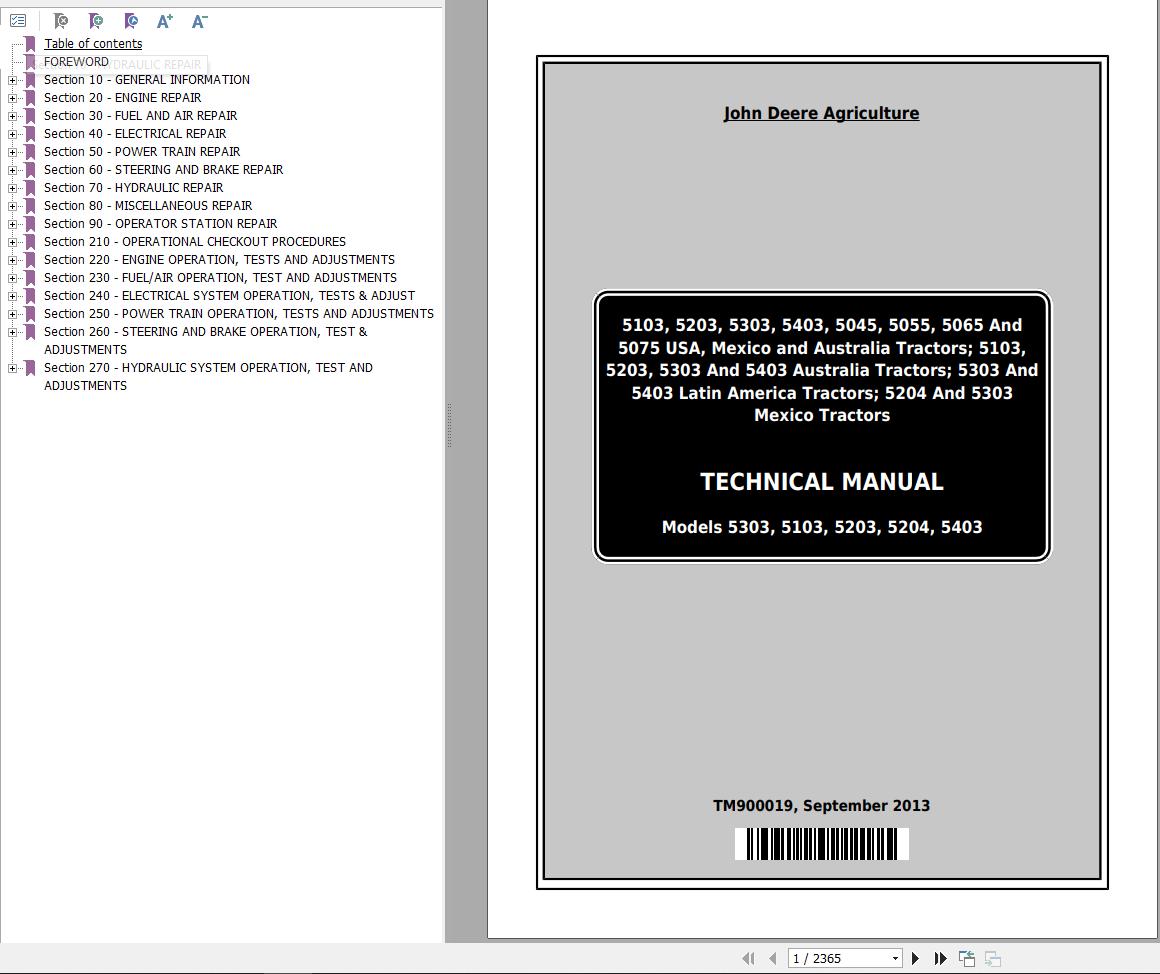Click the delete bookmark icon
The image size is (1160, 974).
pos(61,21)
